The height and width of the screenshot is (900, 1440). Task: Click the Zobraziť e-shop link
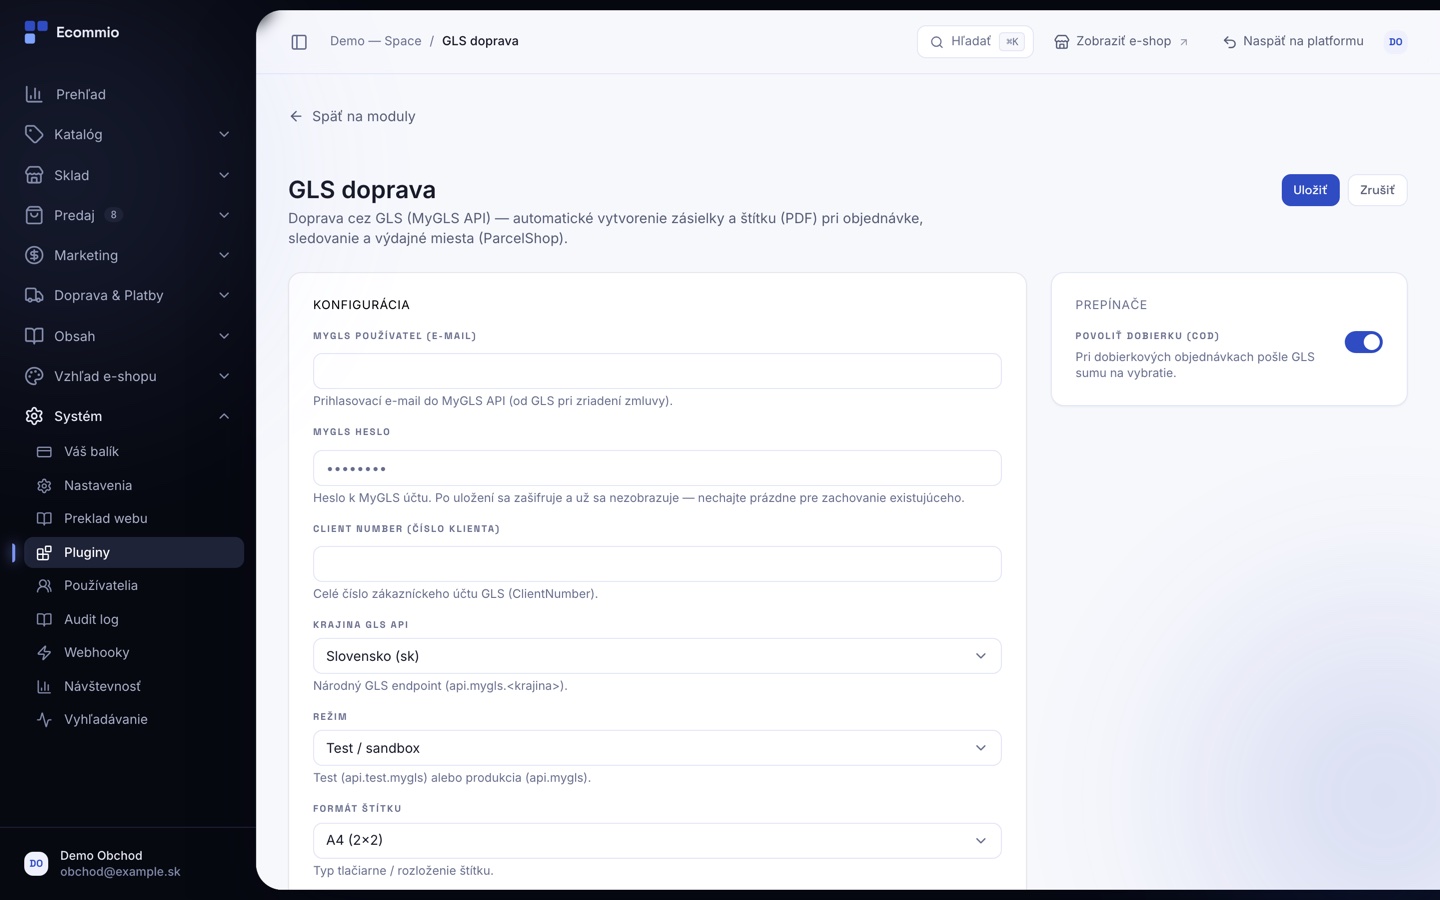(1121, 42)
